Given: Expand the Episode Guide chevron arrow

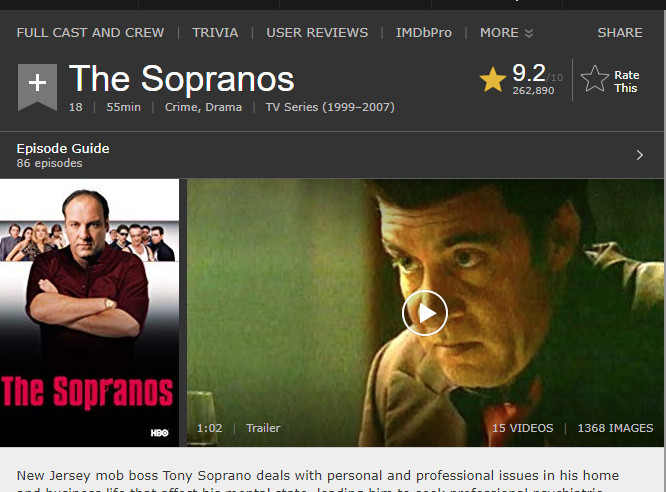Looking at the screenshot, I should click(640, 155).
